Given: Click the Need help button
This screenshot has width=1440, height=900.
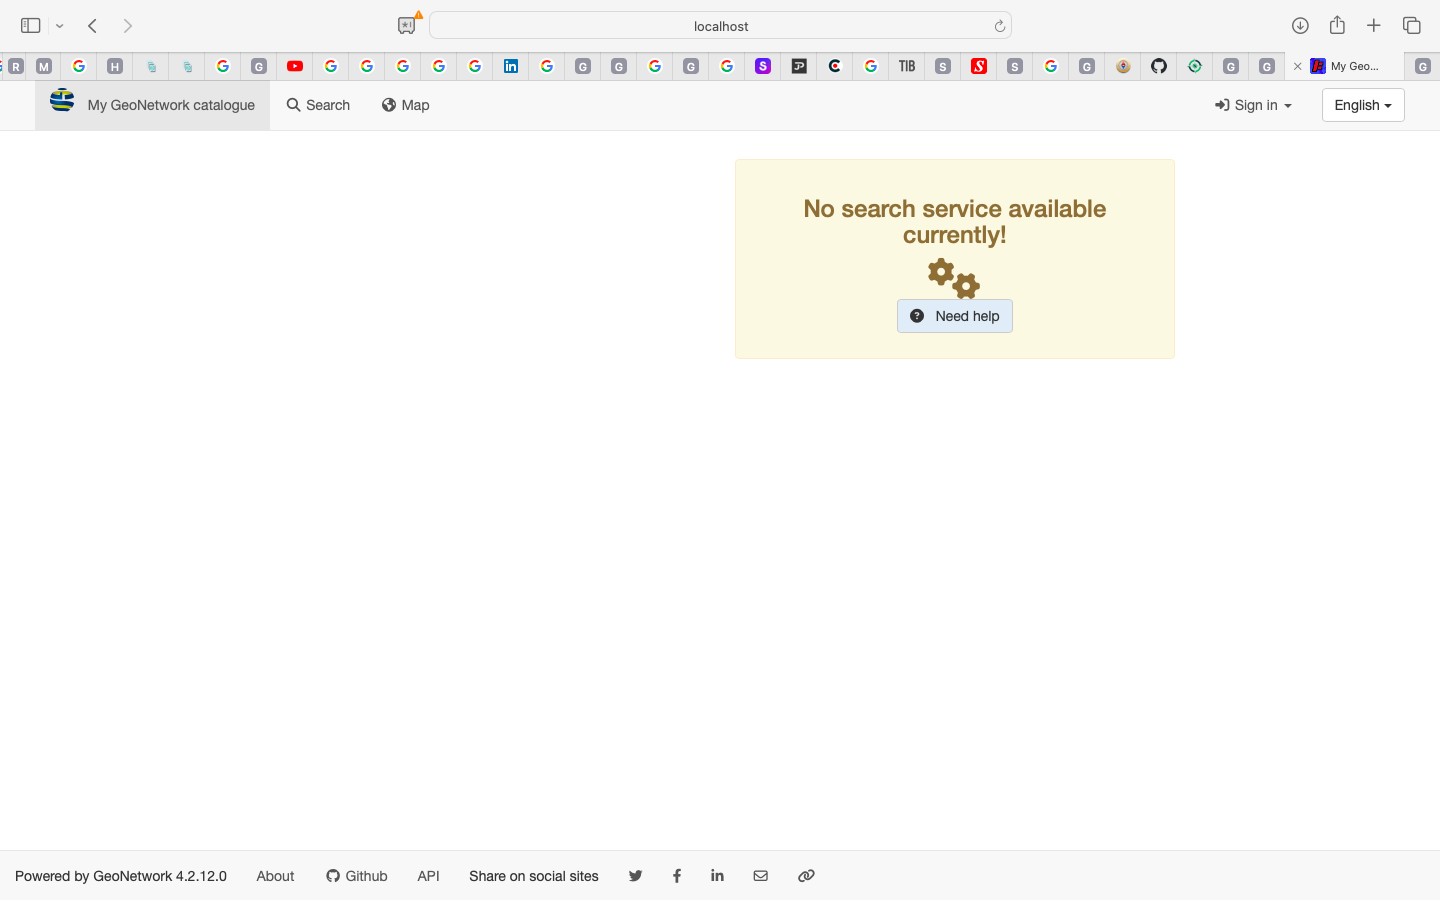Looking at the screenshot, I should (x=954, y=316).
